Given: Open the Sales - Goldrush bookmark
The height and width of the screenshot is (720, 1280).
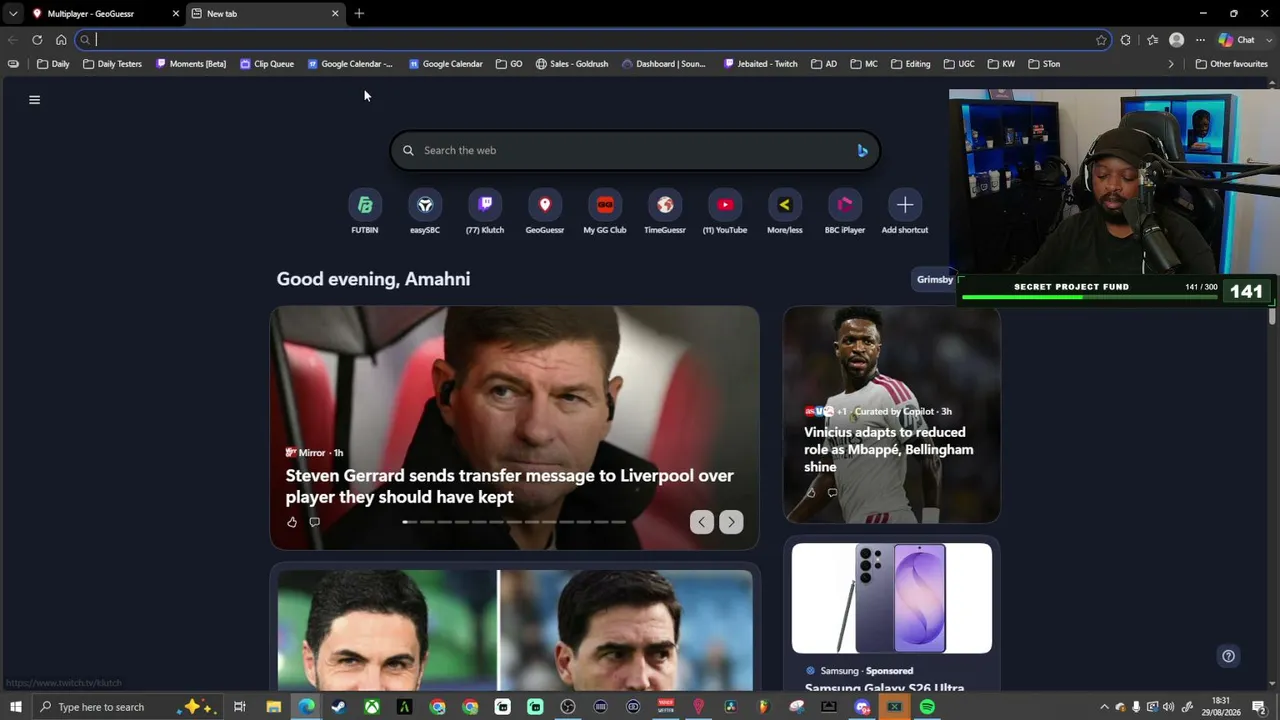Looking at the screenshot, I should coord(571,64).
